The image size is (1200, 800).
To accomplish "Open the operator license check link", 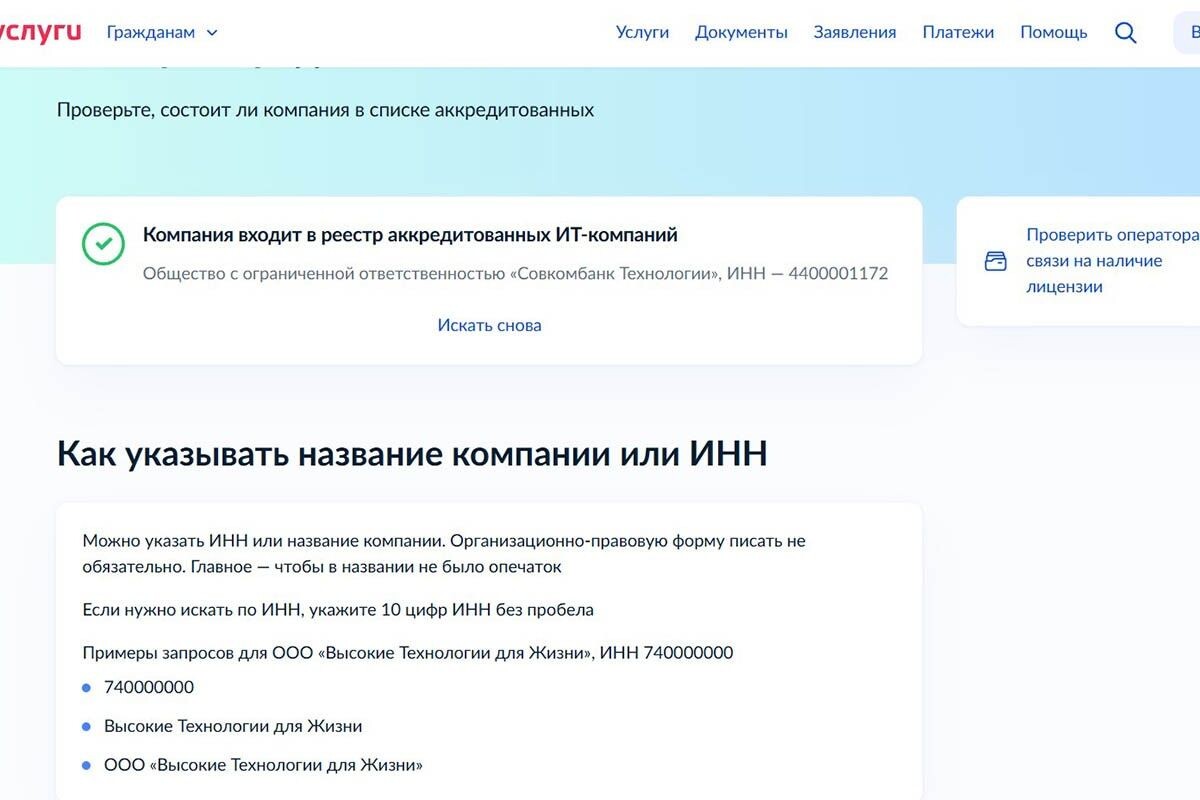I will click(1110, 260).
